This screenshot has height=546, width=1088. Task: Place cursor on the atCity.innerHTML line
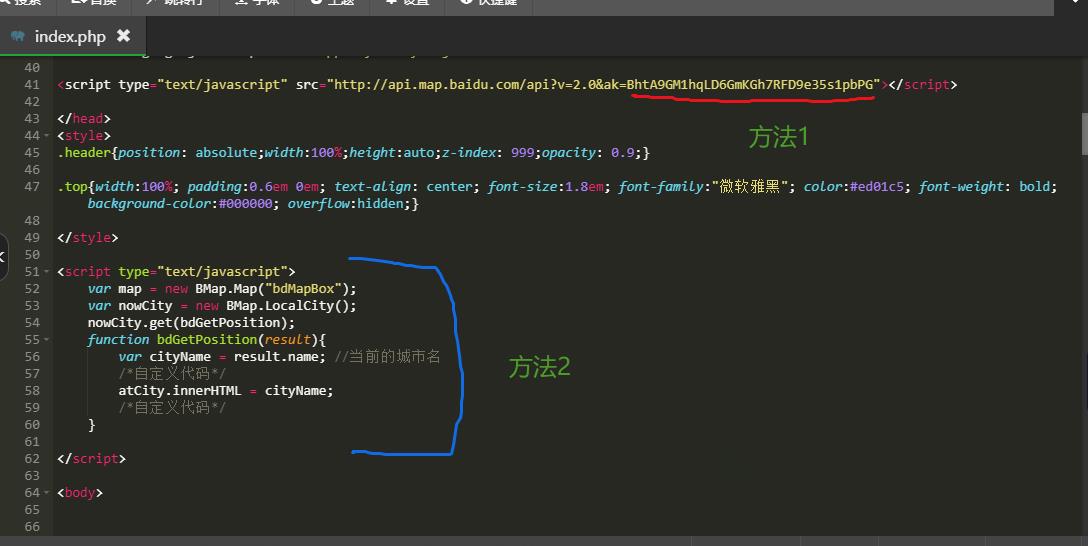(x=225, y=391)
